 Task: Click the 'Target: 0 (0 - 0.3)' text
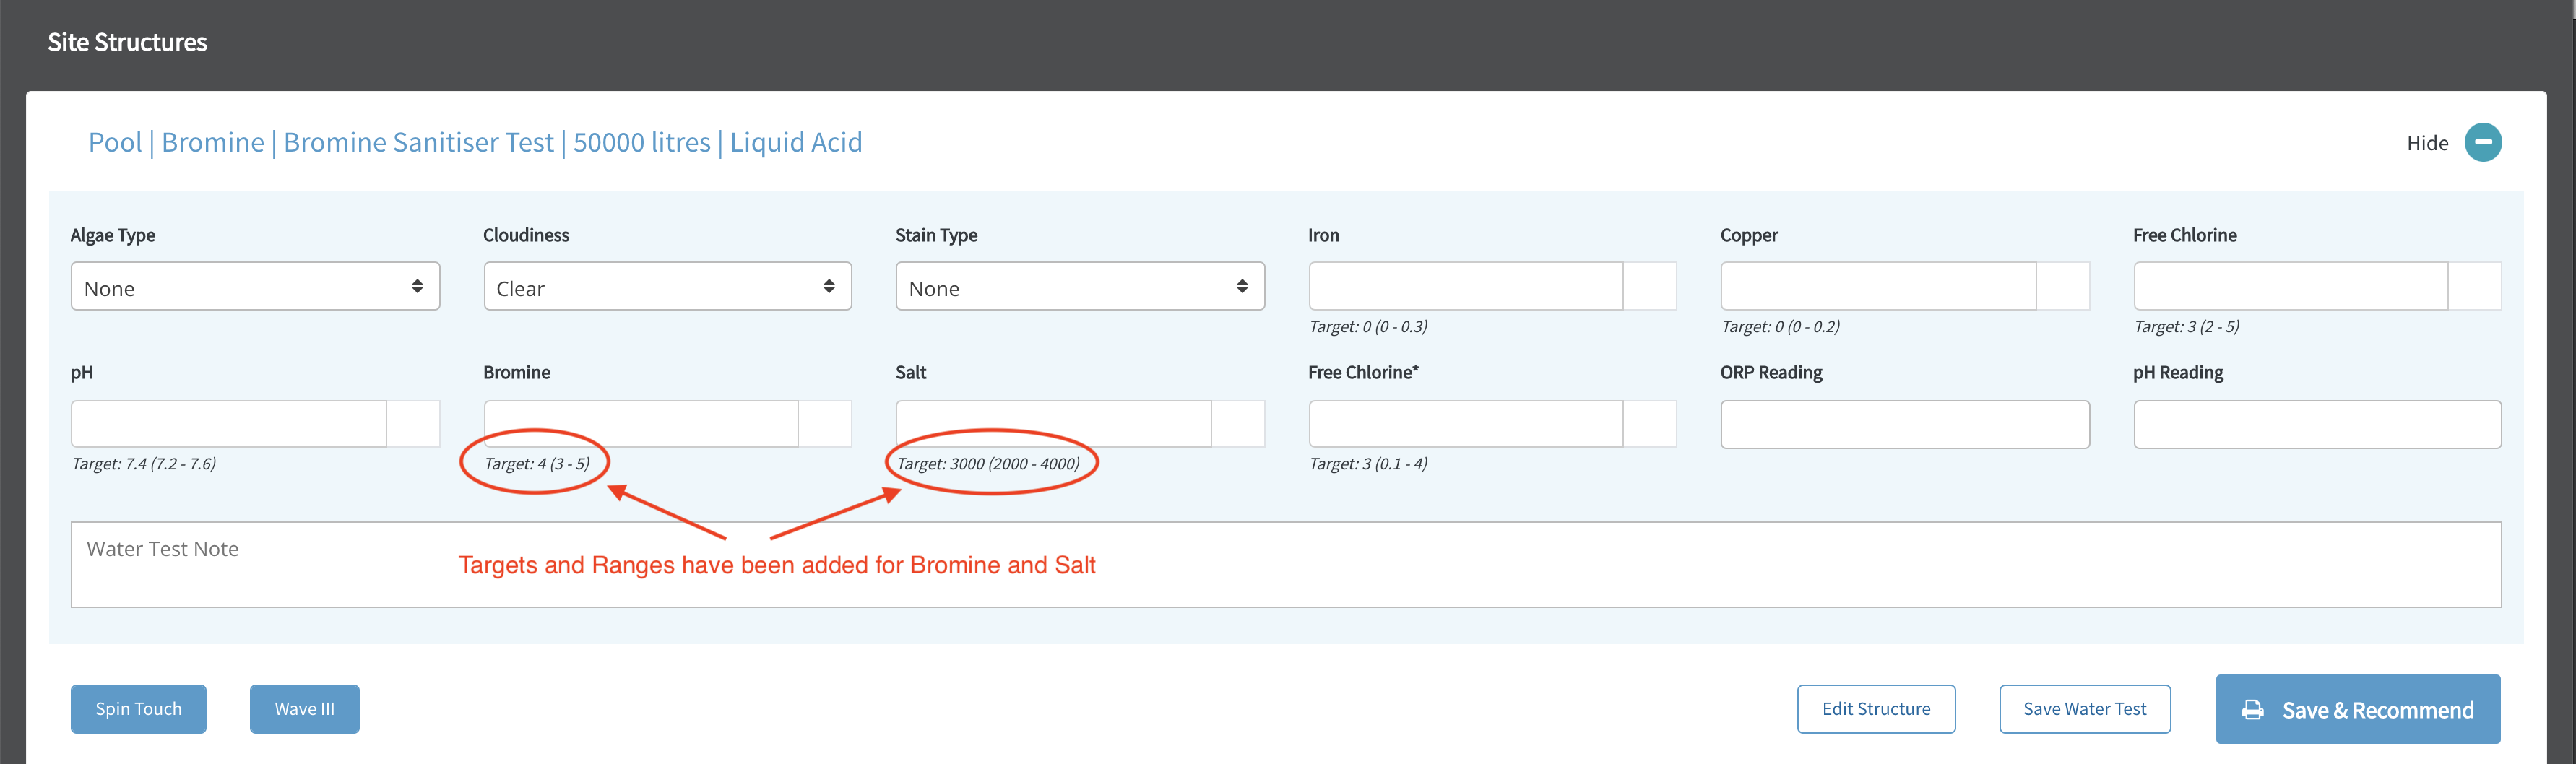pos(1368,327)
